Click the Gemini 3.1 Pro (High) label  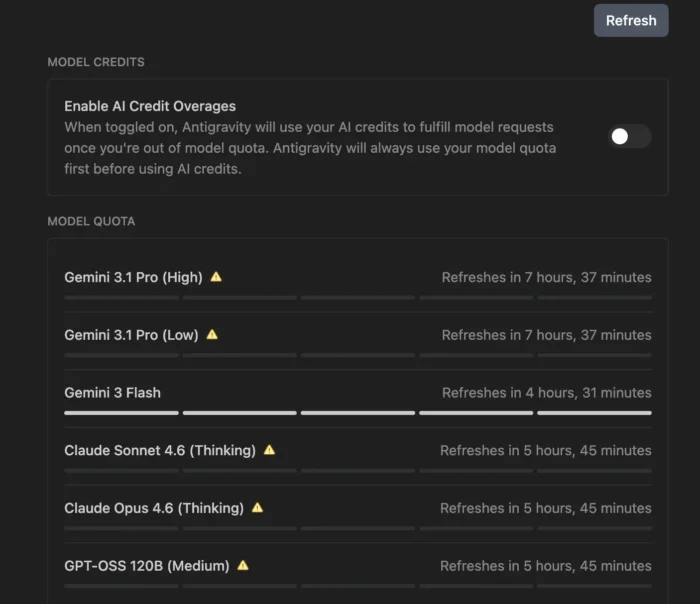pos(133,277)
